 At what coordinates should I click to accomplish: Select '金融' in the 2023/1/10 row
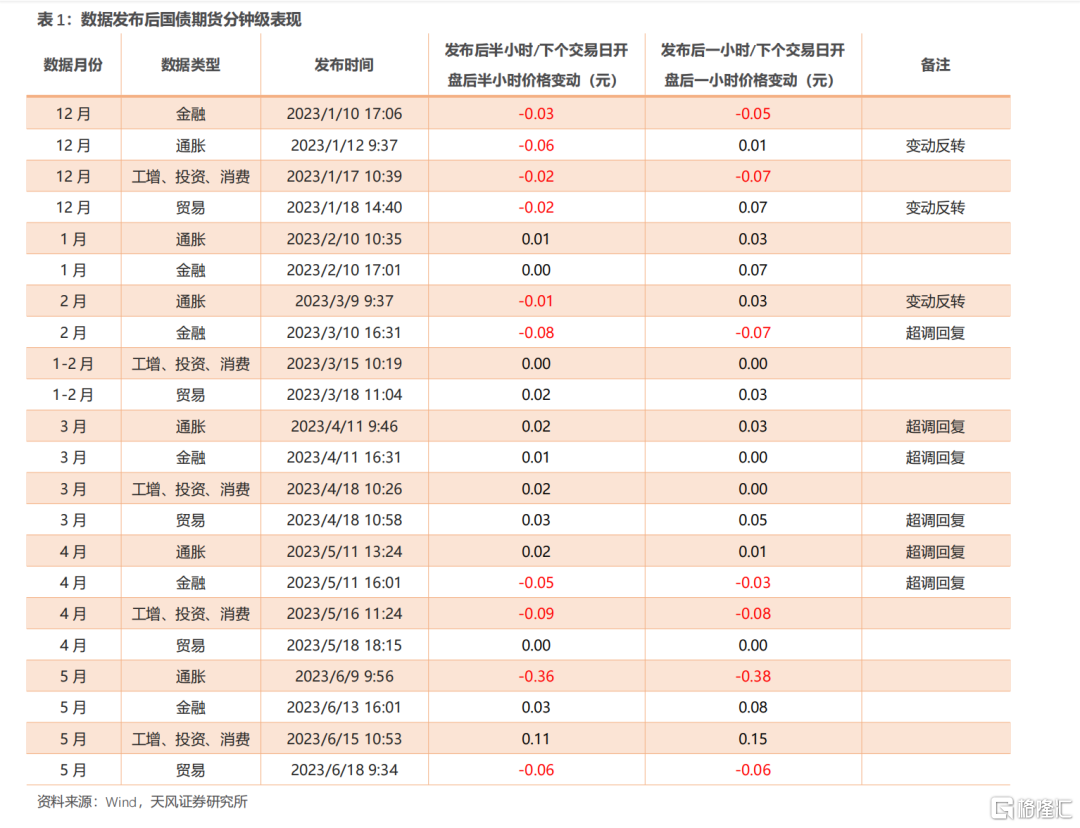click(191, 114)
